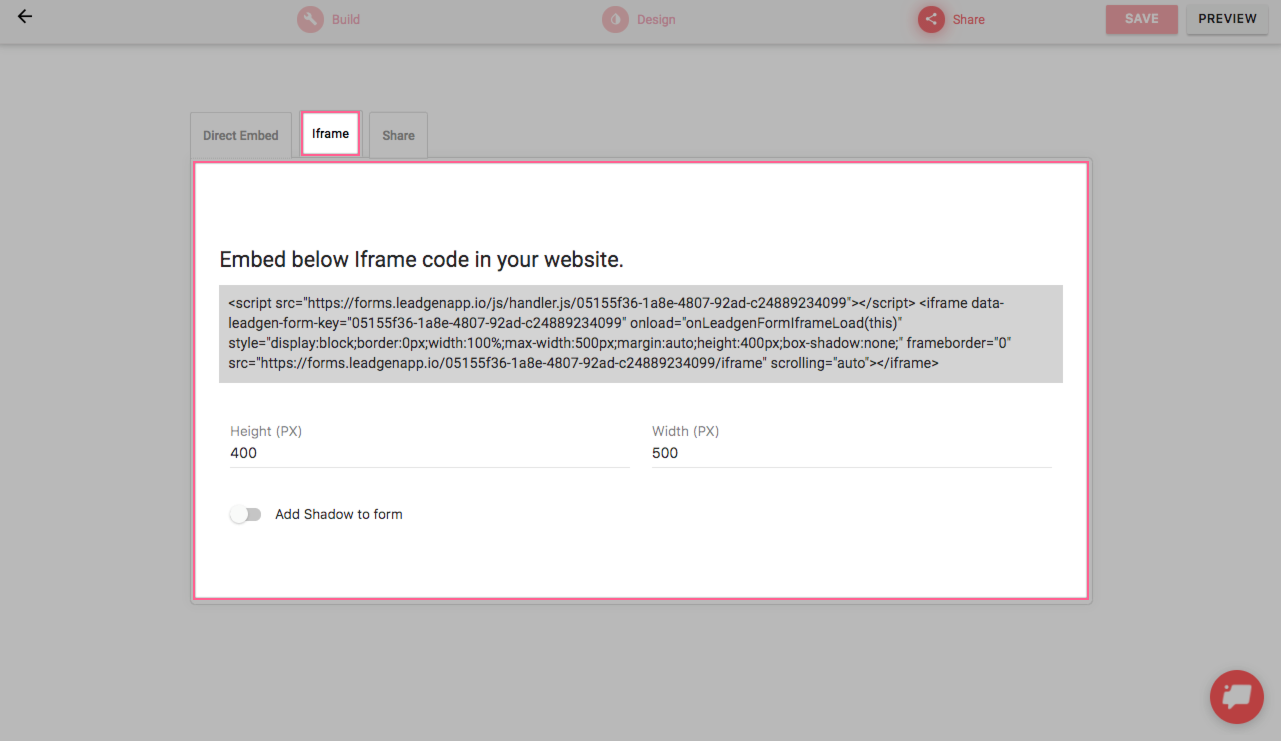Screen dimensions: 1281x741
Task: Click the Width (PX) input field
Action: 852,453
